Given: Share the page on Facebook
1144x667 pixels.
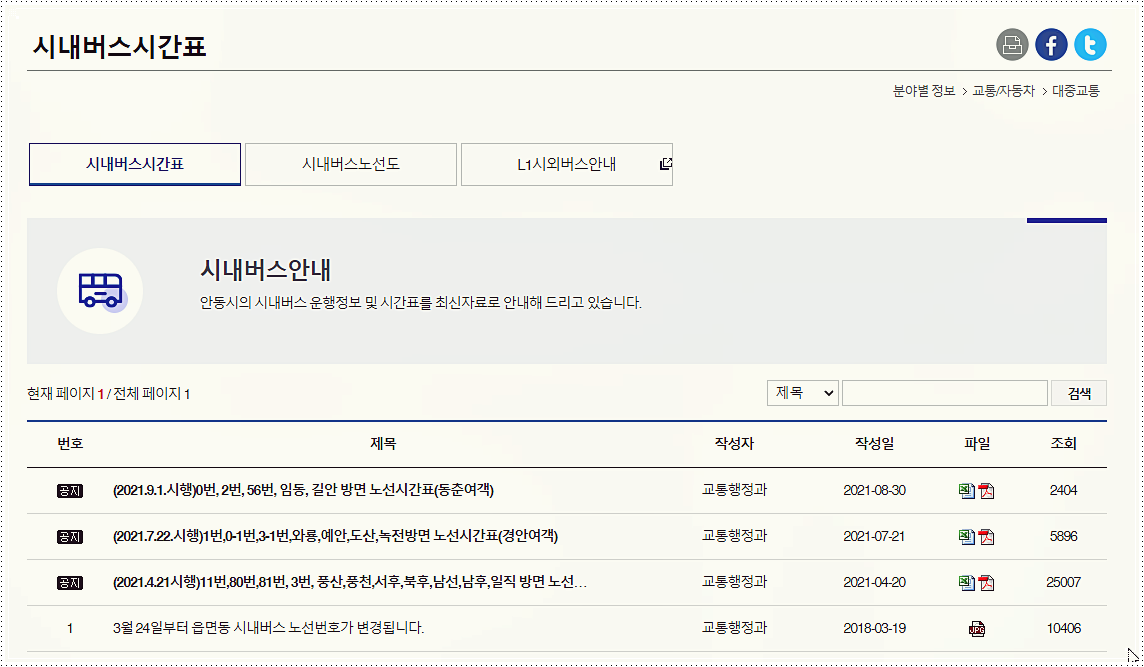Looking at the screenshot, I should (1051, 45).
